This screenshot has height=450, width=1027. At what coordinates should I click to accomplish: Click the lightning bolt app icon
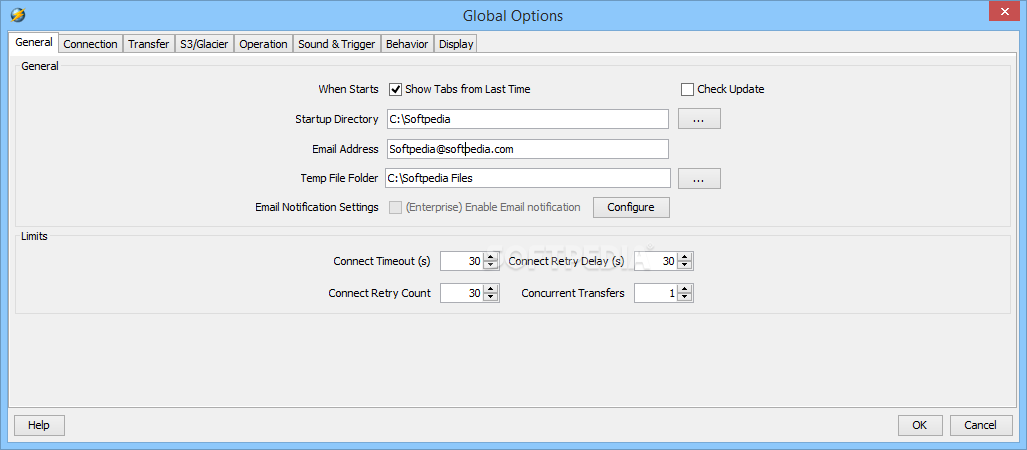pyautogui.click(x=17, y=15)
